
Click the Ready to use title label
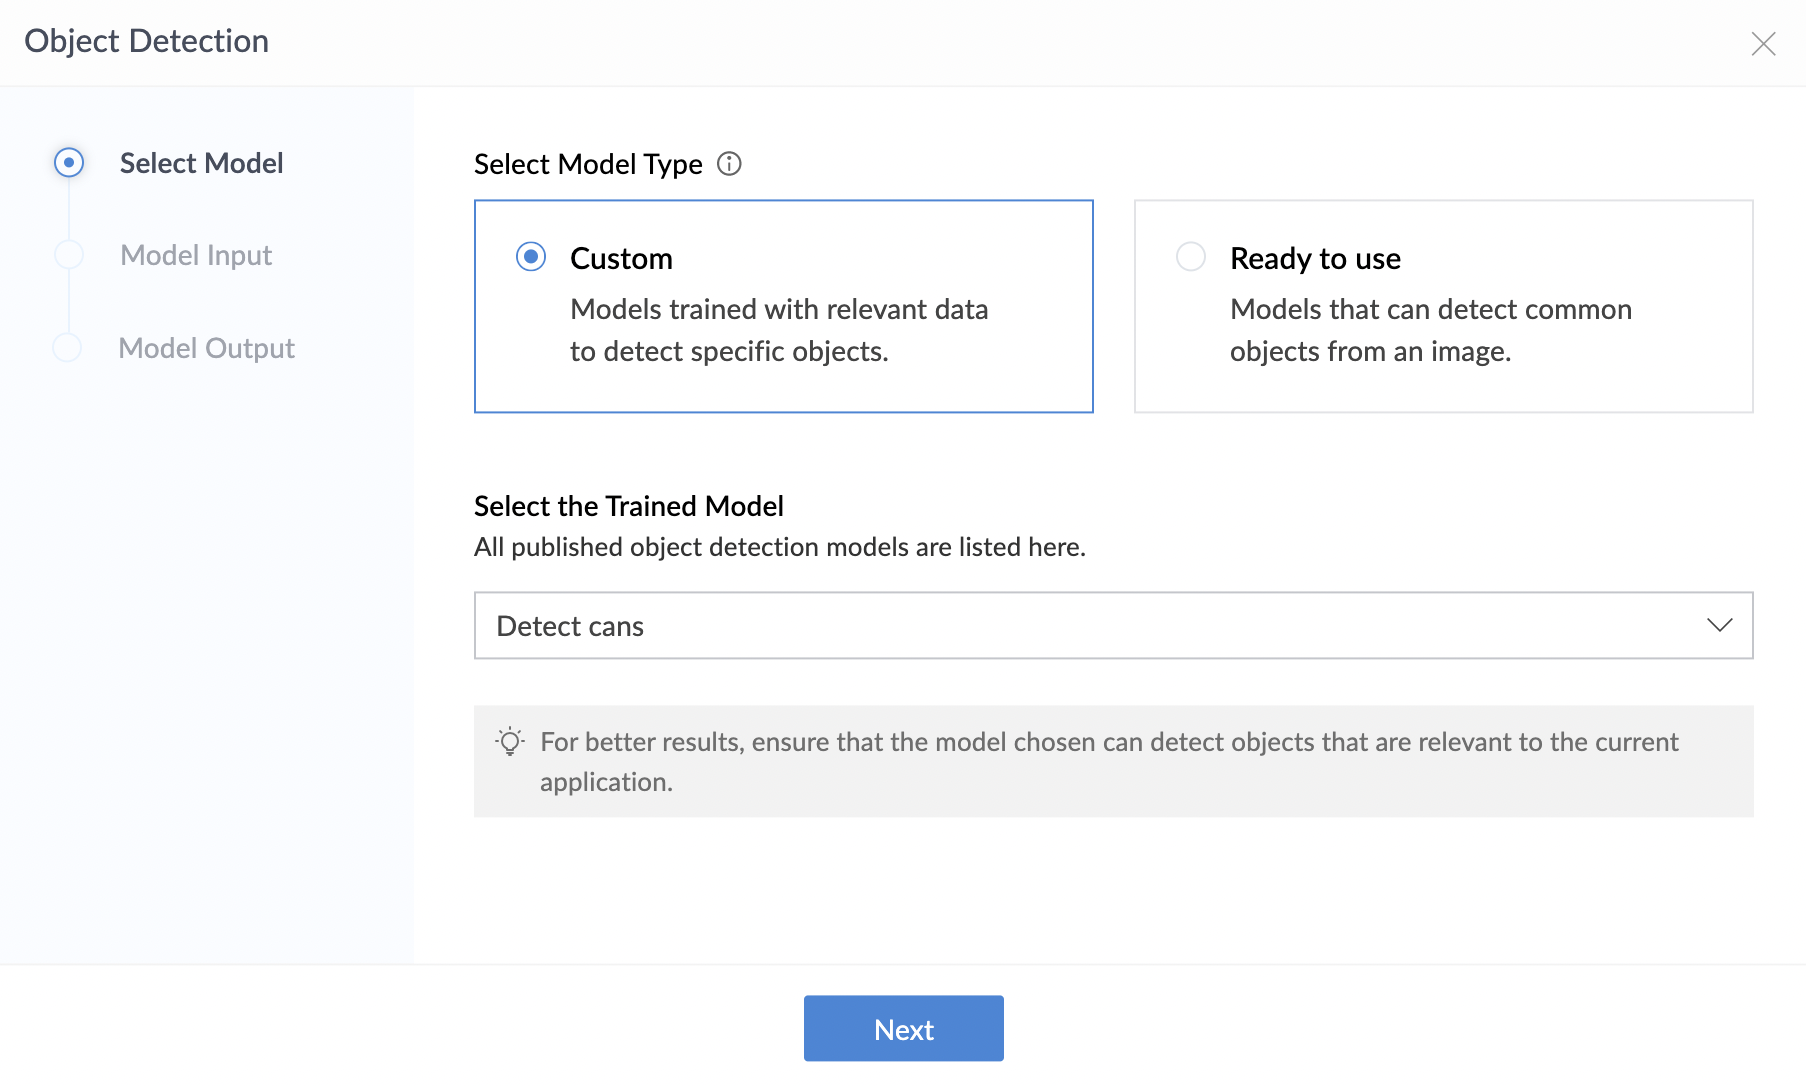point(1315,258)
